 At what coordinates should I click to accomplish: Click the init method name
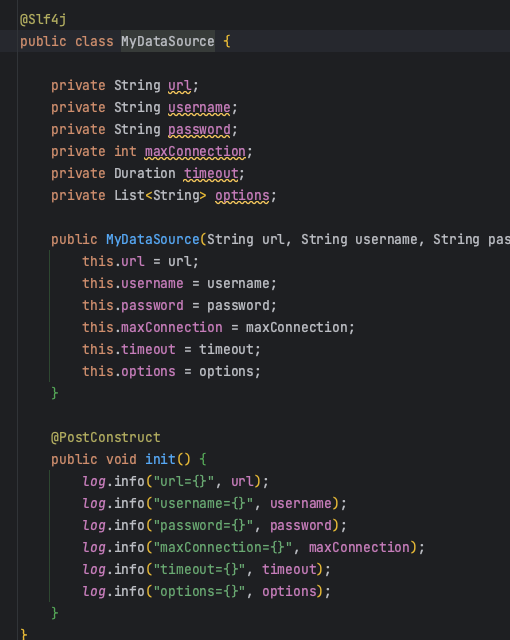pyautogui.click(x=160, y=460)
